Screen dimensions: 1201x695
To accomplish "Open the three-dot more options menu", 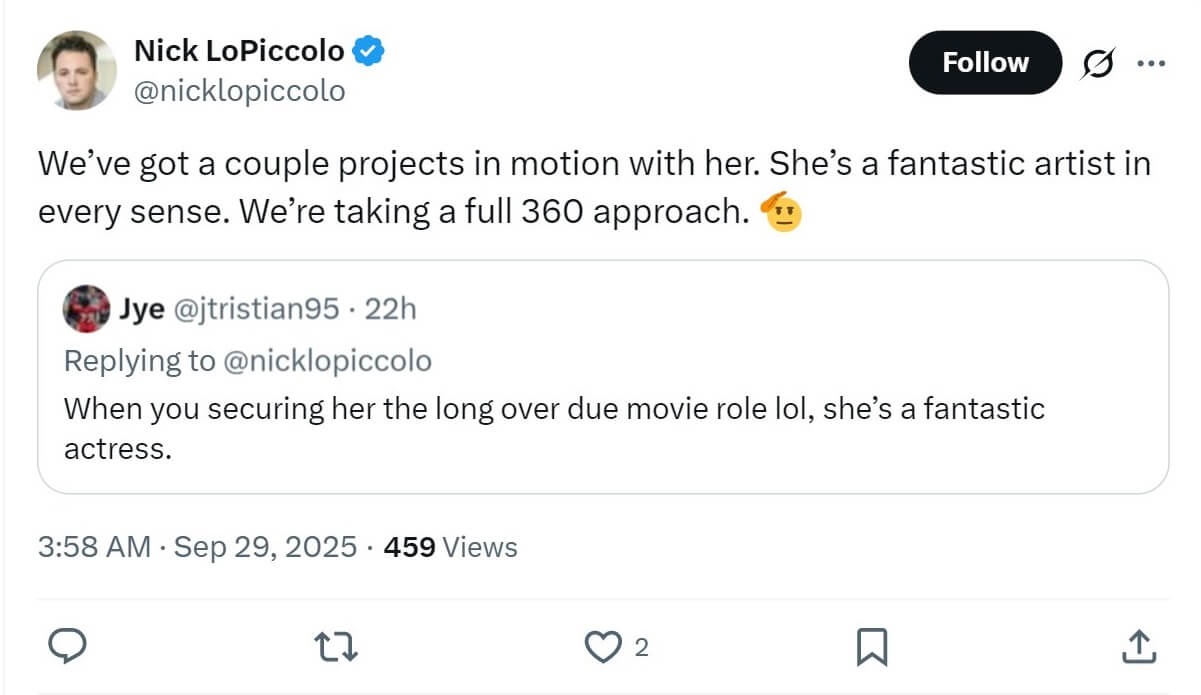I will 1151,63.
